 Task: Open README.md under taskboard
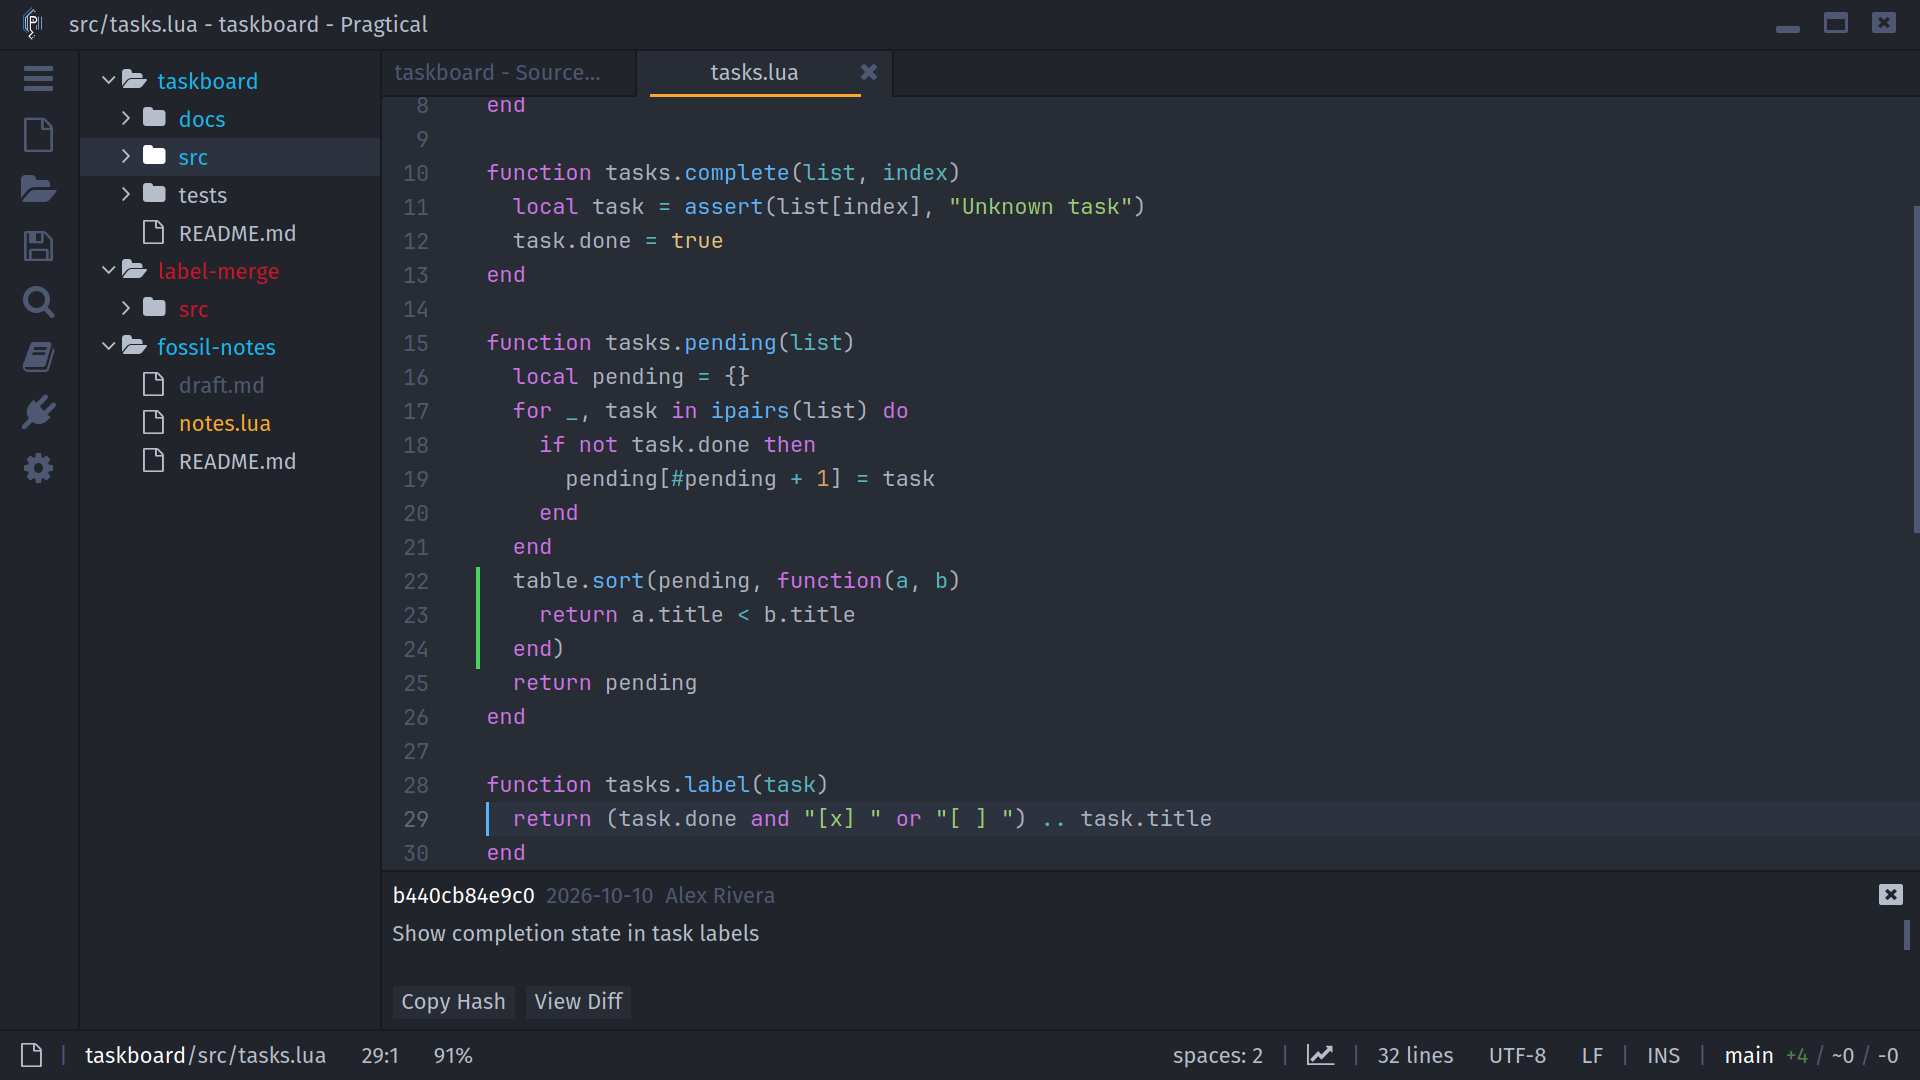237,233
